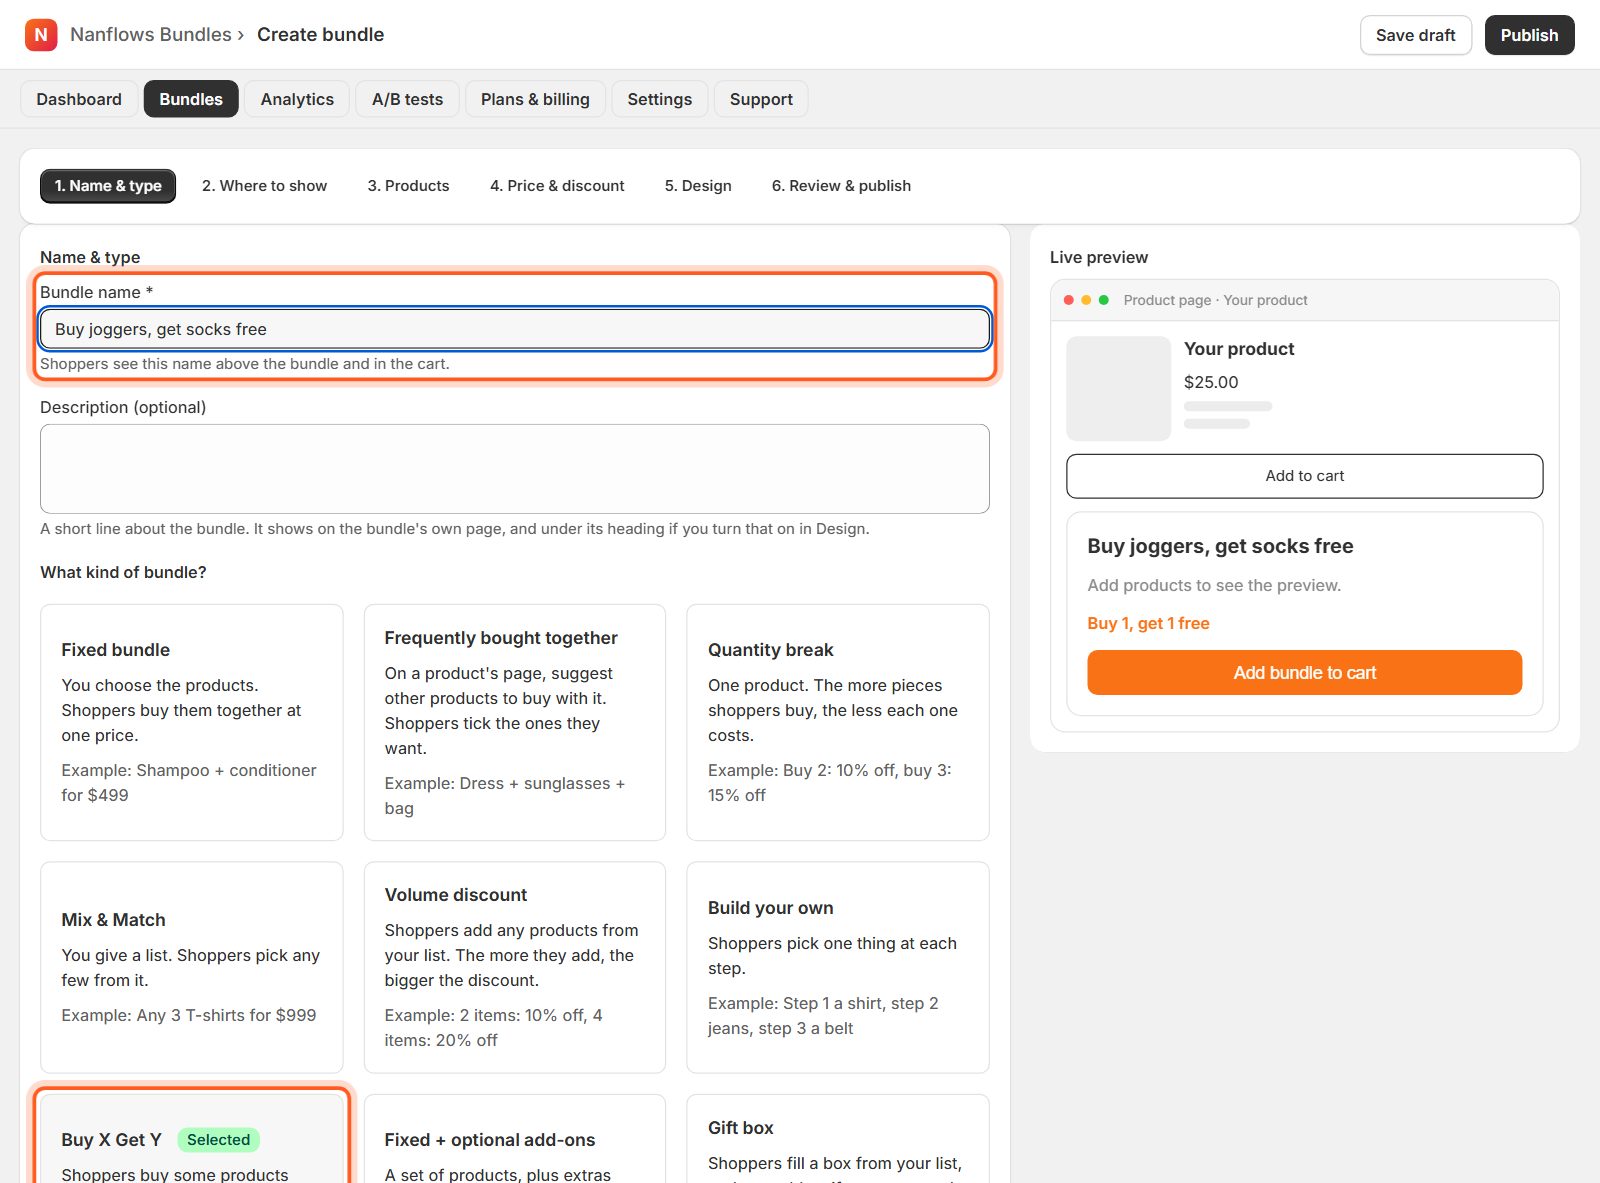This screenshot has width=1600, height=1183.
Task: Pick the Quantity break bundle type
Action: tap(838, 722)
